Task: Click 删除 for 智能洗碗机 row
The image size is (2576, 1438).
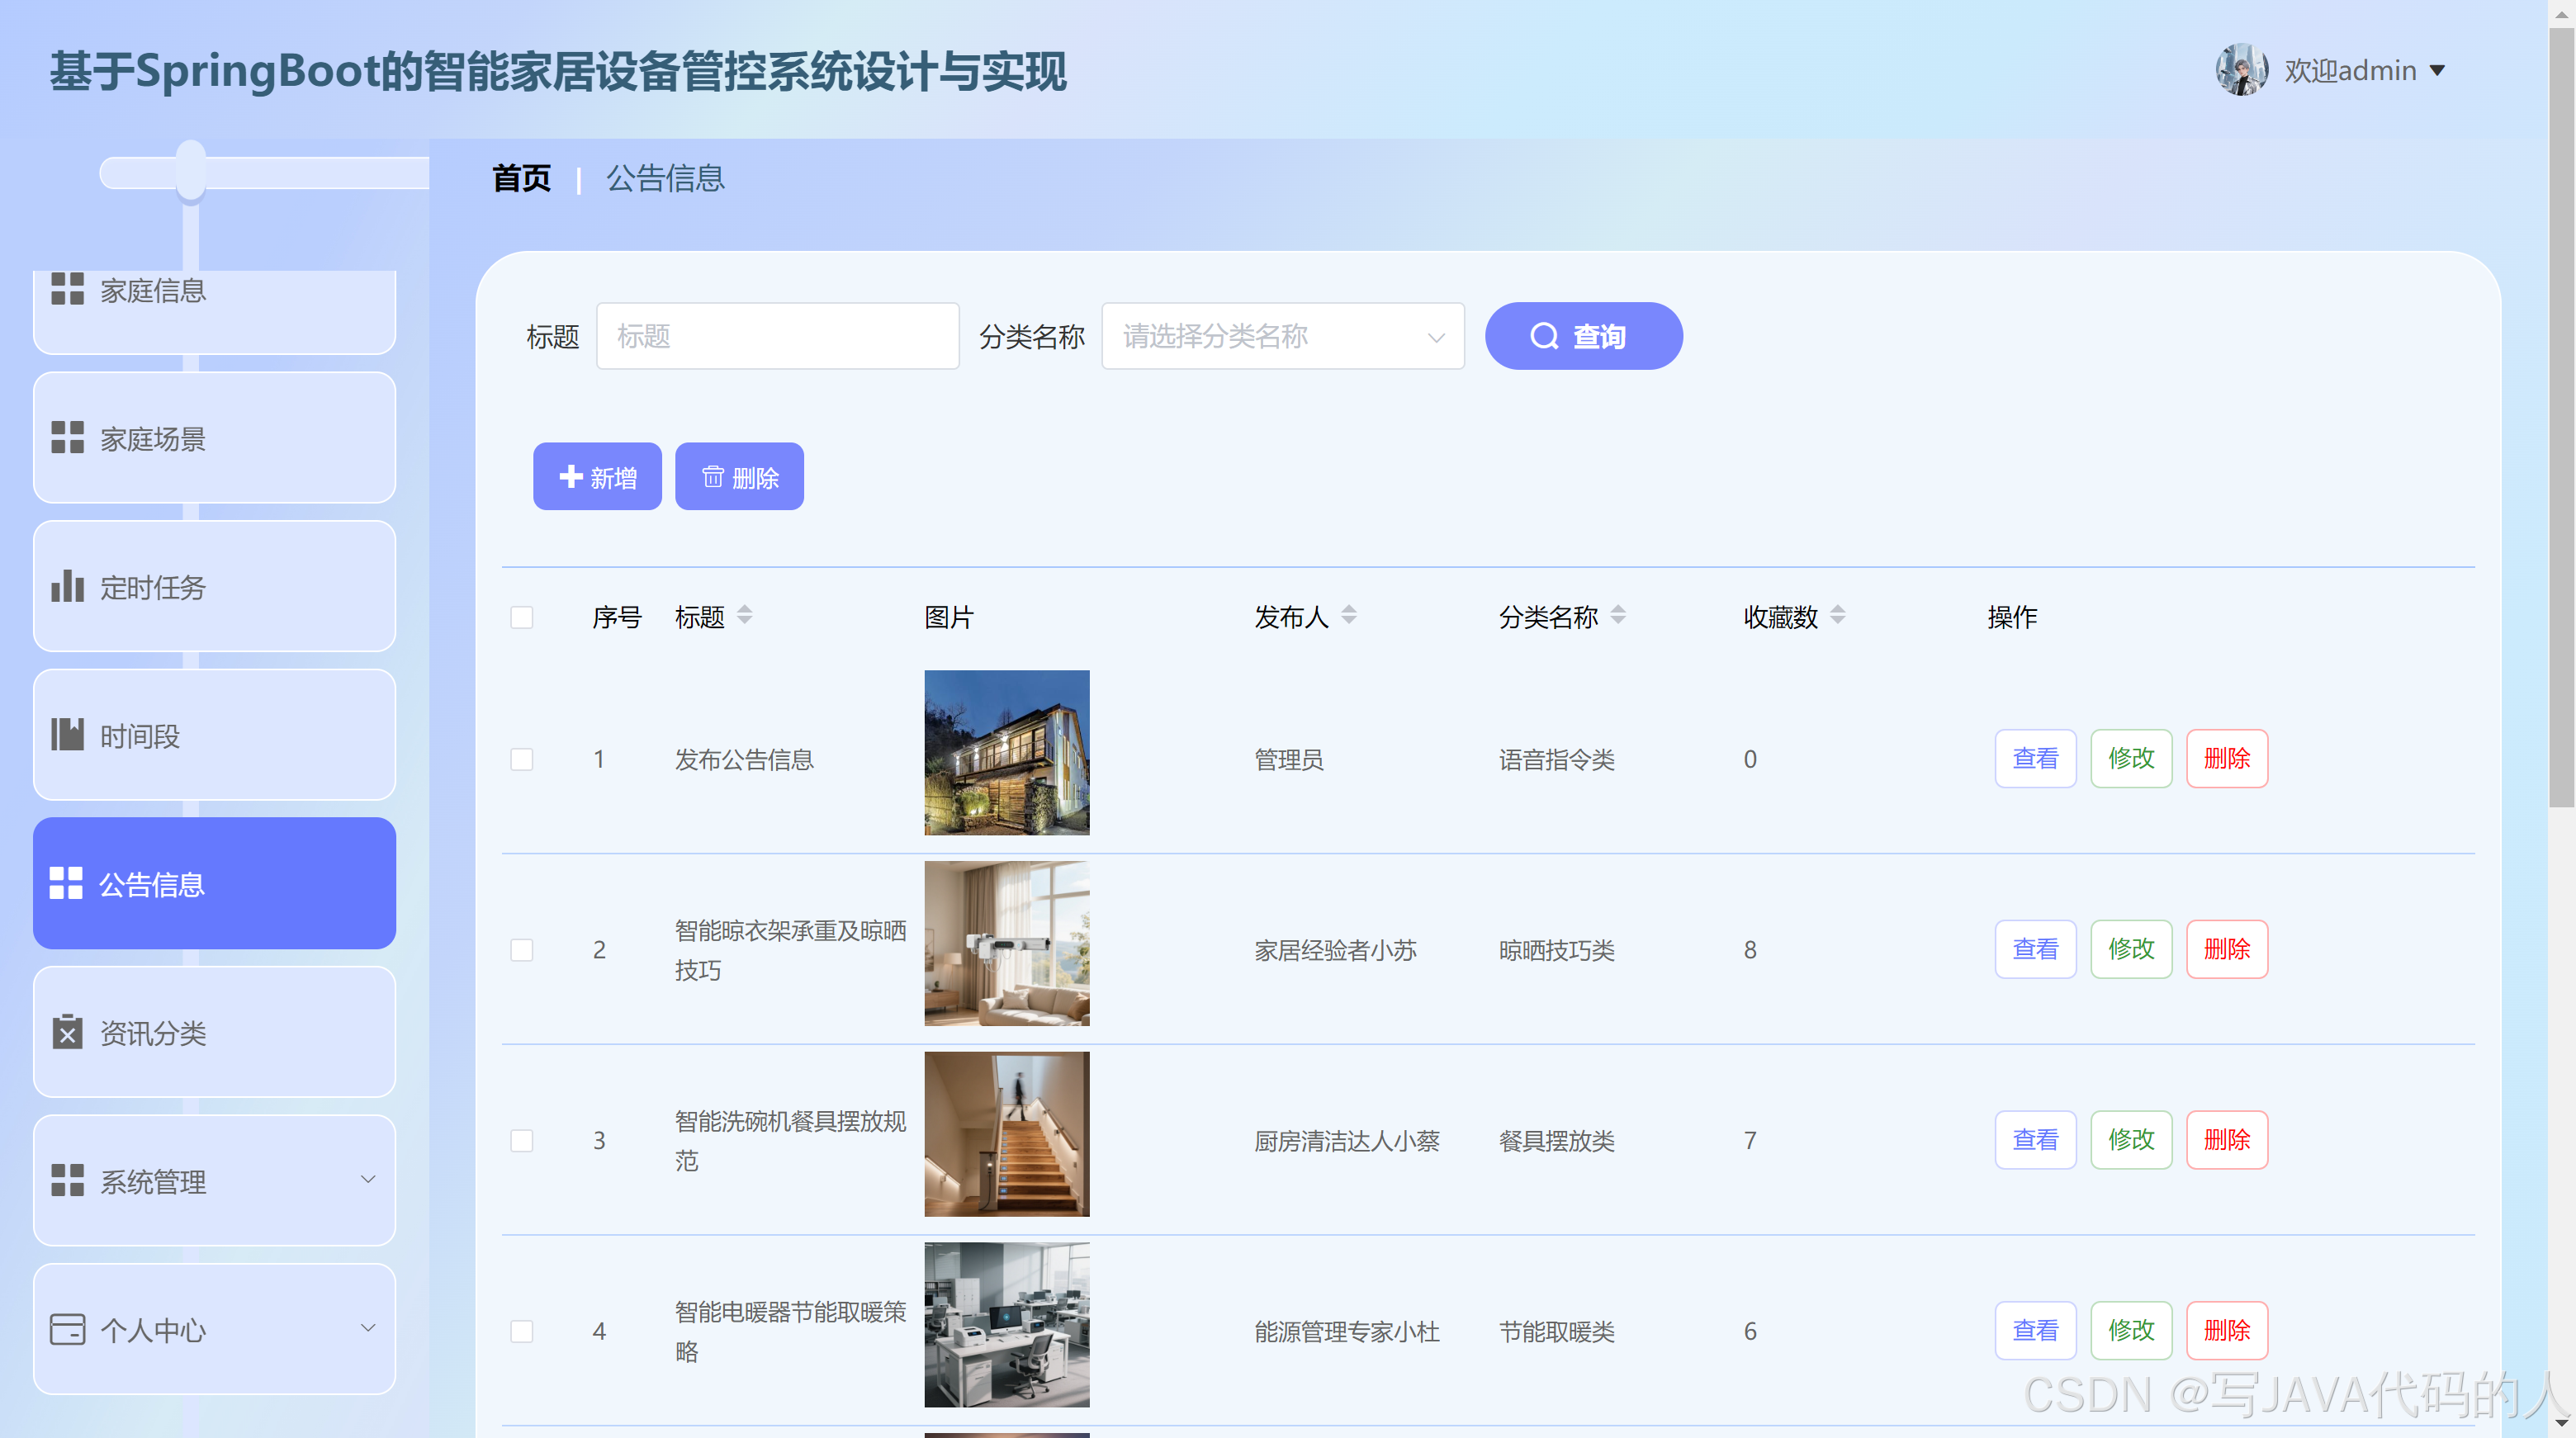Action: point(2227,1140)
